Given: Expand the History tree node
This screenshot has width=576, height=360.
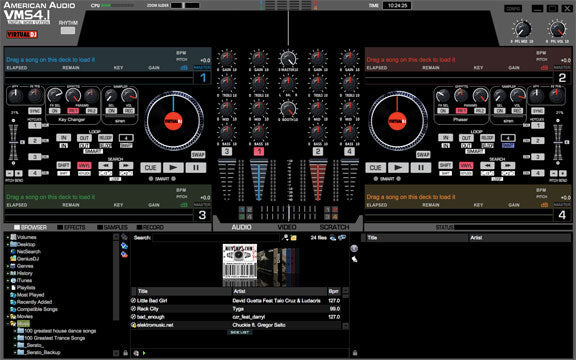Looking at the screenshot, I should [8, 273].
